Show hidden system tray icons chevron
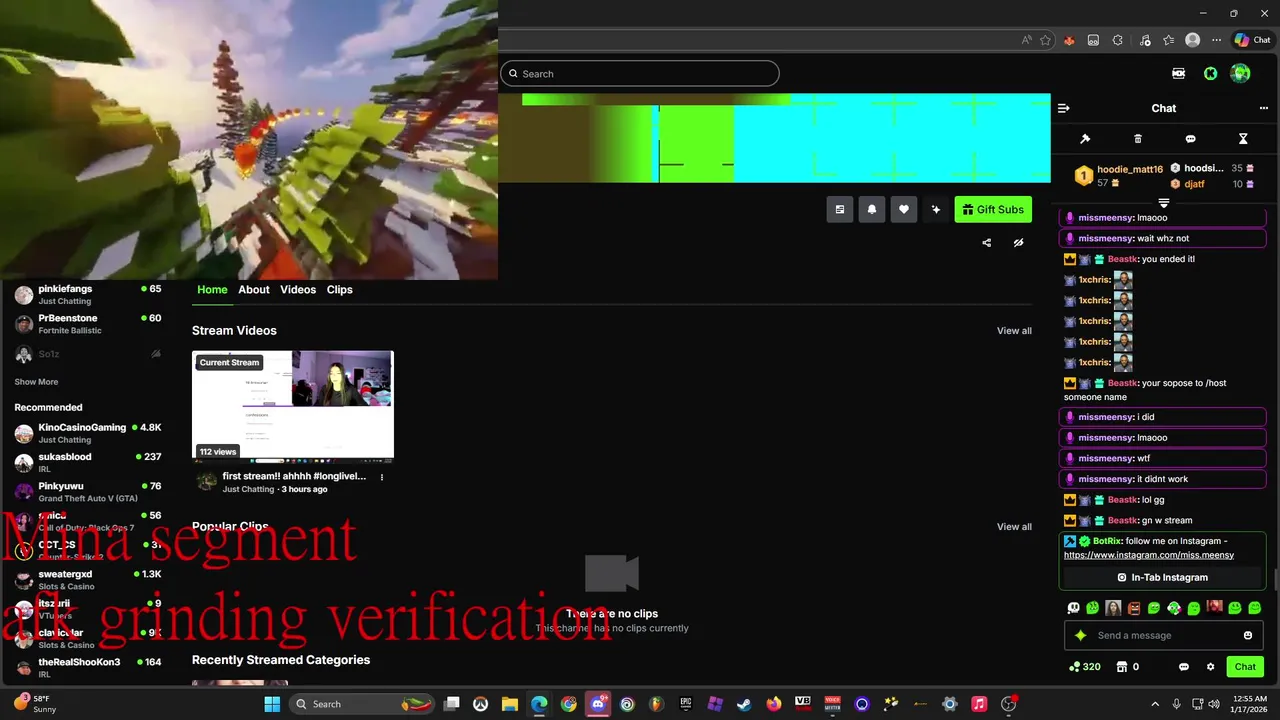The width and height of the screenshot is (1280, 720). pyautogui.click(x=1155, y=704)
